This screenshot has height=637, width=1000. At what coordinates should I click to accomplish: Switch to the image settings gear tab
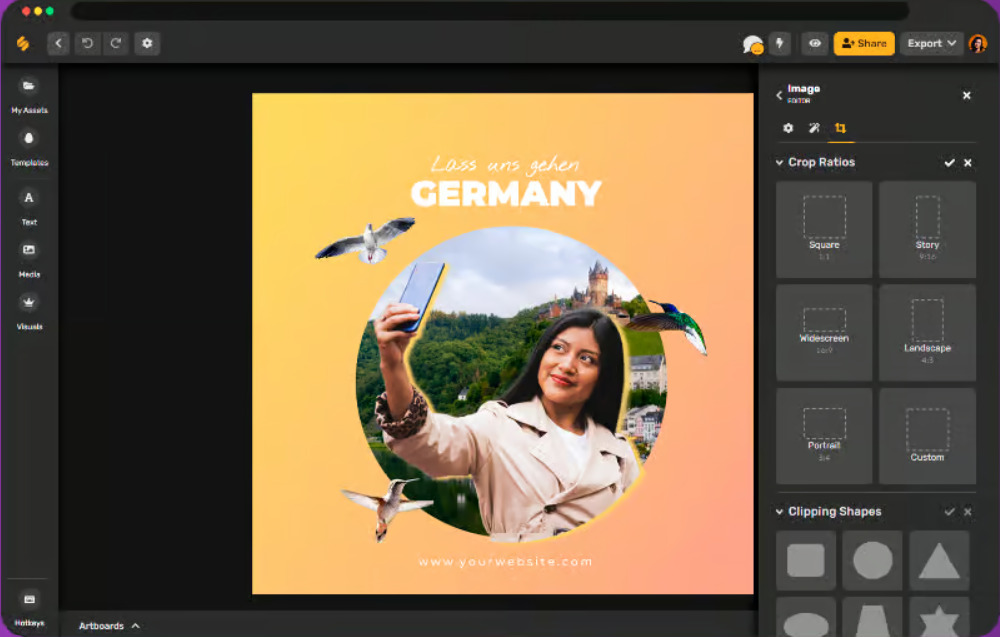788,128
